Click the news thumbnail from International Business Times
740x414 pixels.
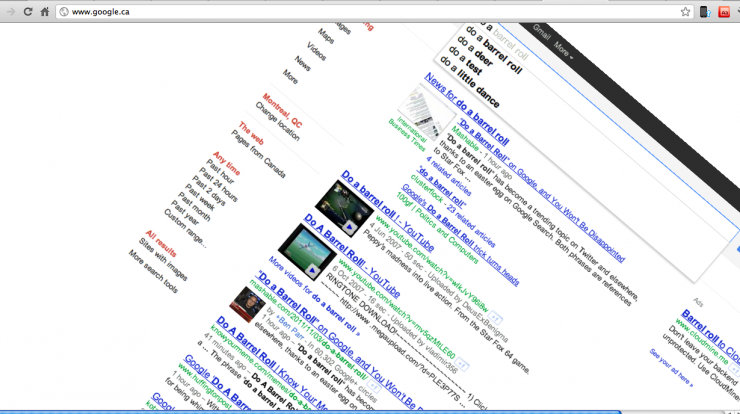426,113
